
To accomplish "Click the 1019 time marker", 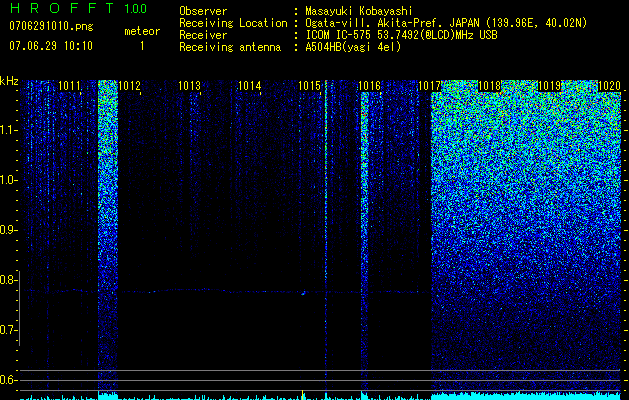I will tap(550, 86).
